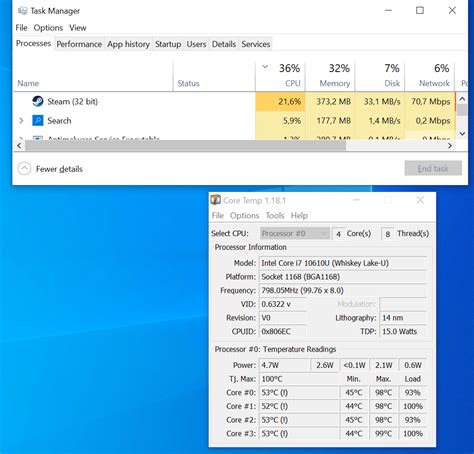The height and width of the screenshot is (454, 474).
Task: Open Task Manager File menu
Action: coord(21,28)
